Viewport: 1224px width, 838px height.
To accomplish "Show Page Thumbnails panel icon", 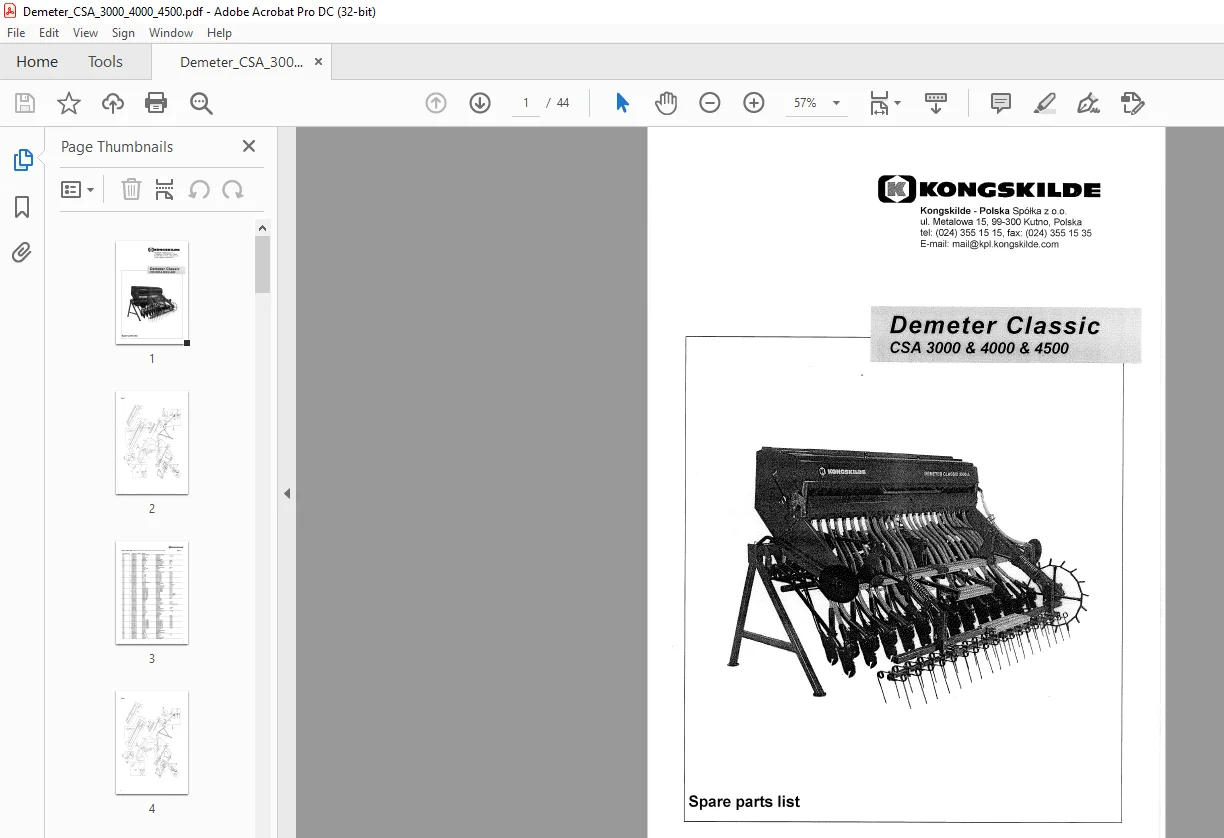I will click(x=22, y=160).
